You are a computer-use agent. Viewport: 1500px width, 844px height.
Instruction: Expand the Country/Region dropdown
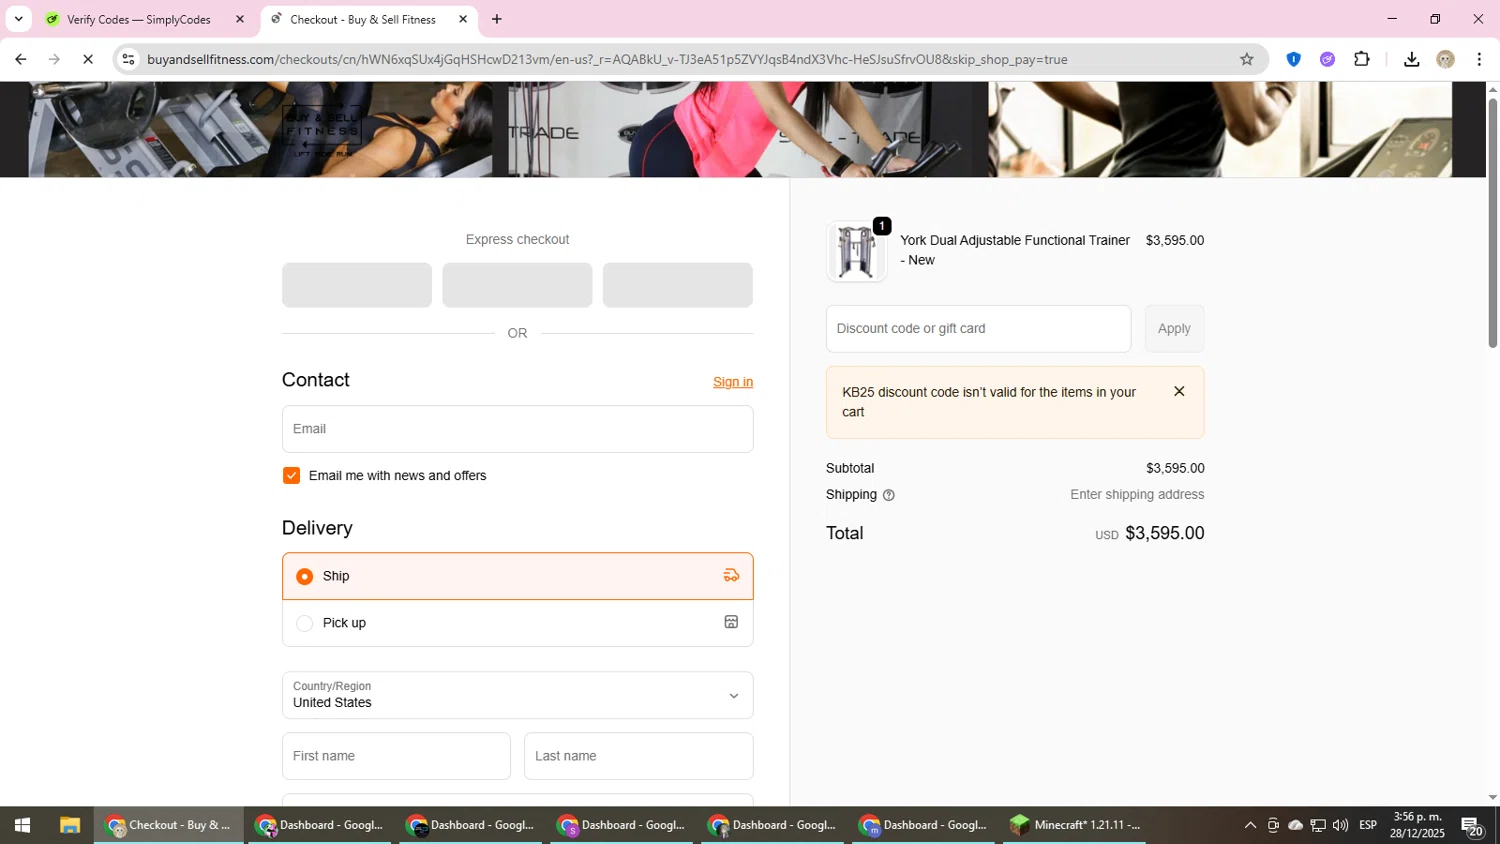517,695
